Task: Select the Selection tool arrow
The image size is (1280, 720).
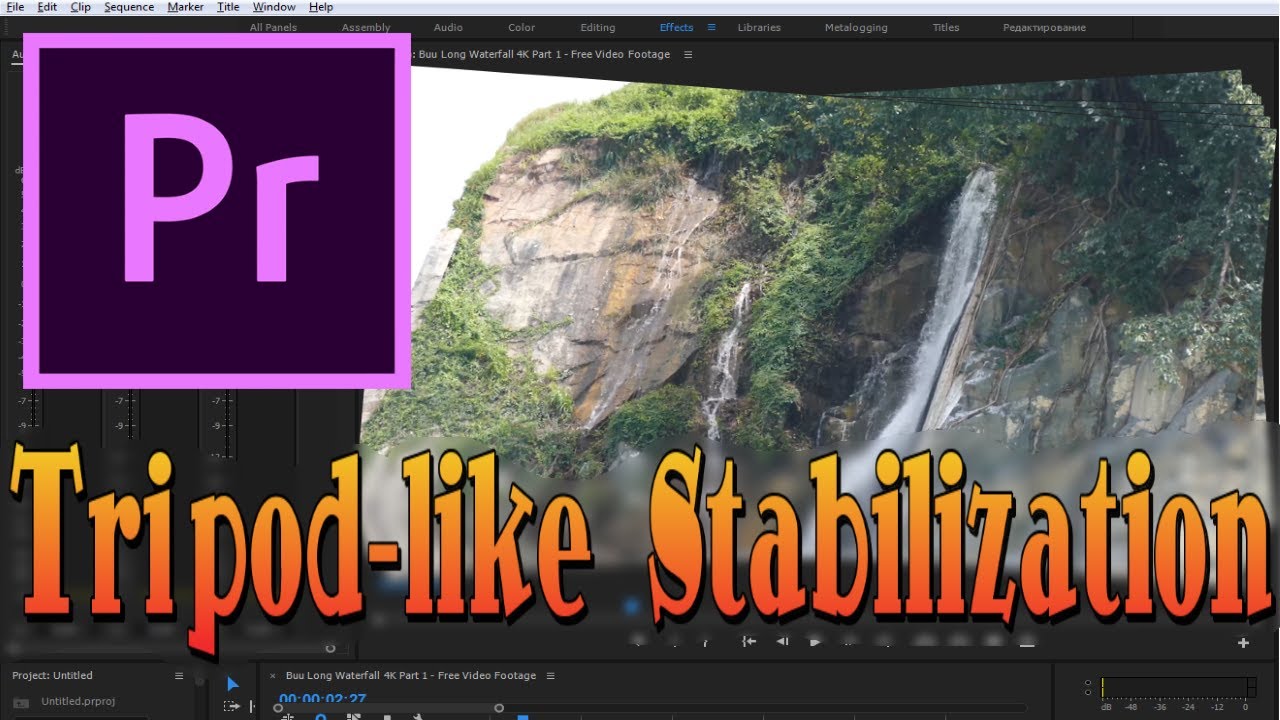Action: pos(232,684)
